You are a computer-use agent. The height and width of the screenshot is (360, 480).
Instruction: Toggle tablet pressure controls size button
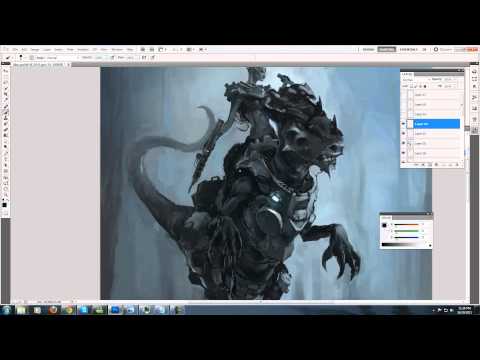pos(153,58)
